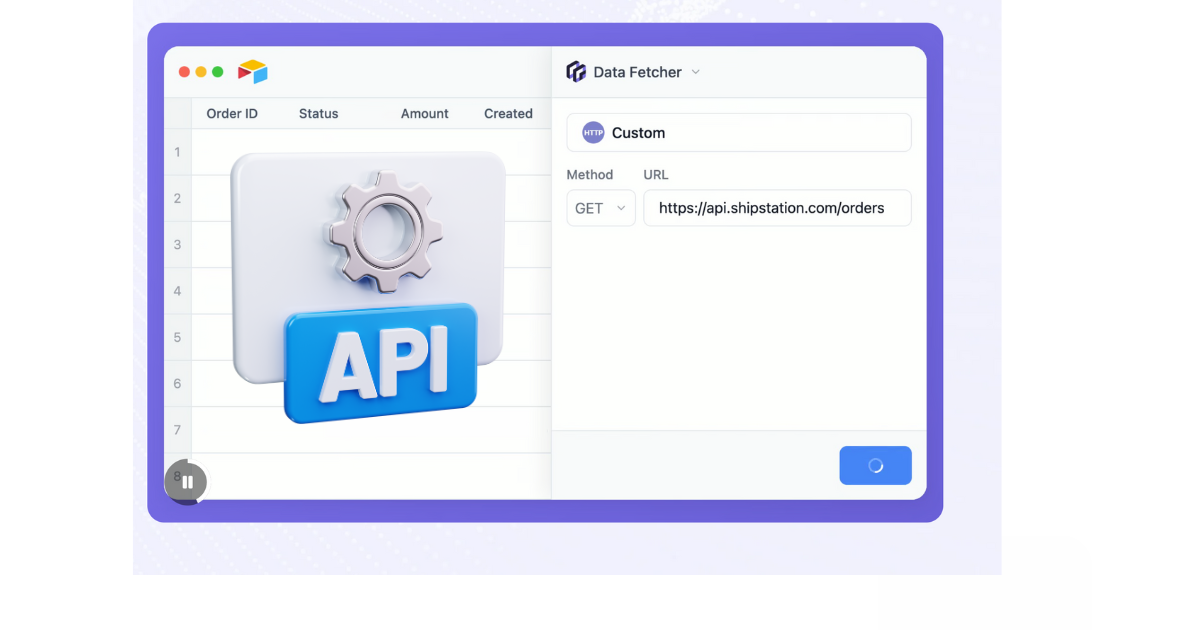Image resolution: width=1200 pixels, height=630 pixels.
Task: Click the gear icon in the API illustration
Action: coord(385,229)
